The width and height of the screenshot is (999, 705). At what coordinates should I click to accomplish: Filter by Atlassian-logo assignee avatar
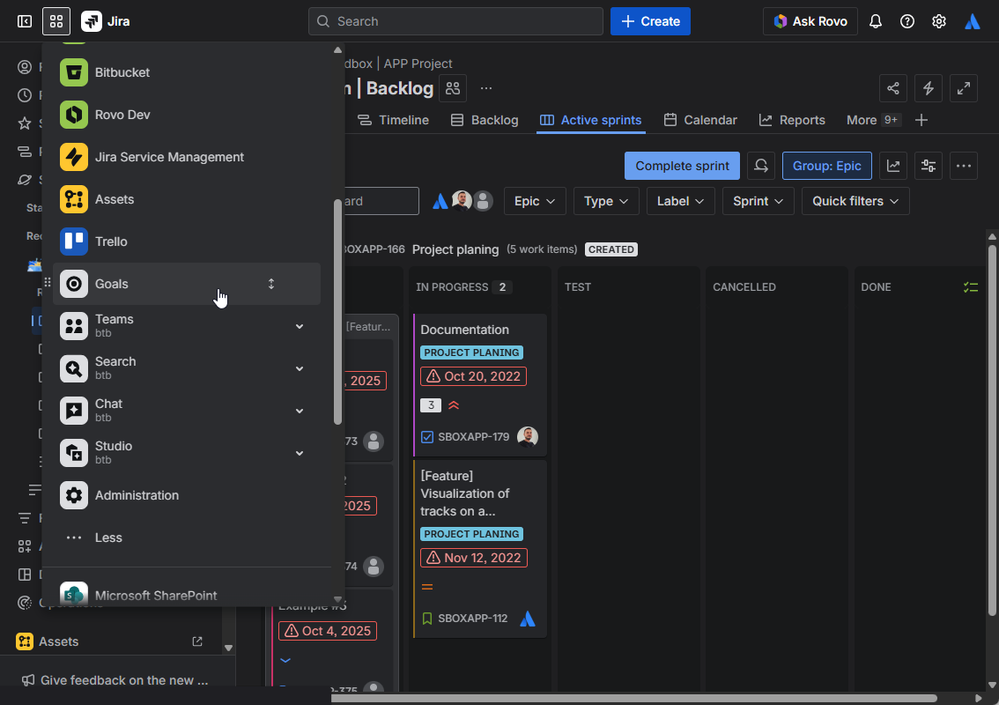tap(440, 202)
